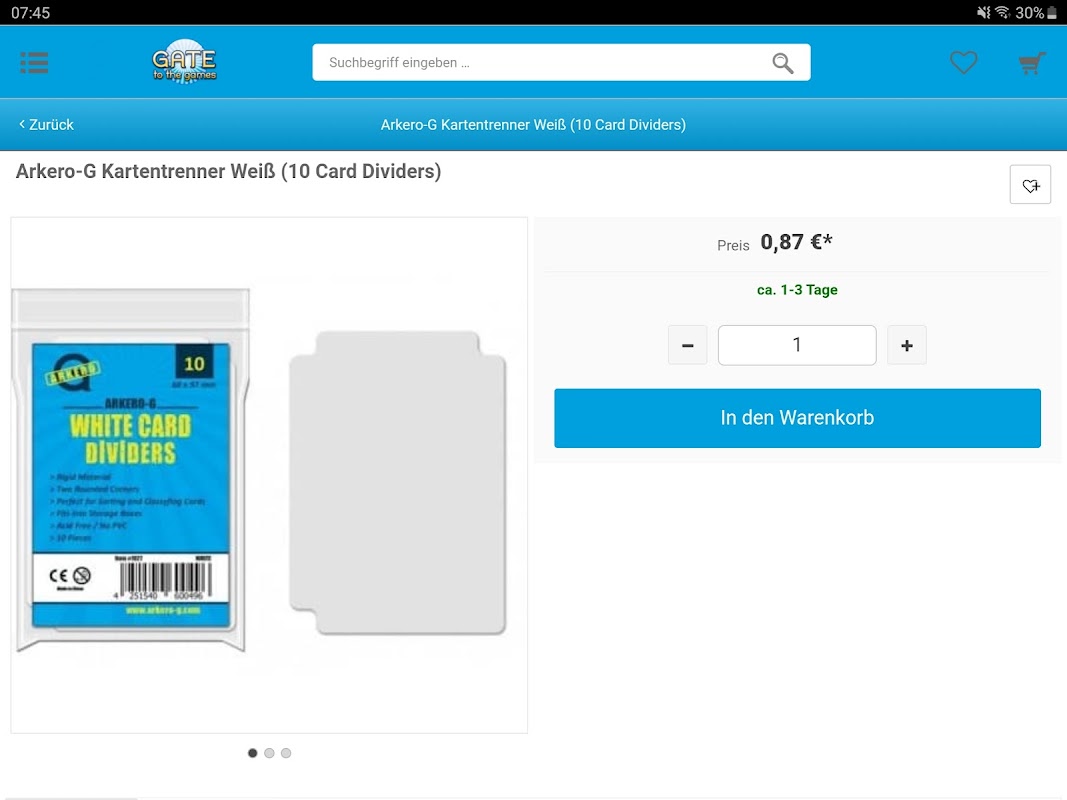This screenshot has height=800, width=1067.
Task: Tap the 07:45 clock in status bar
Action: [31, 12]
